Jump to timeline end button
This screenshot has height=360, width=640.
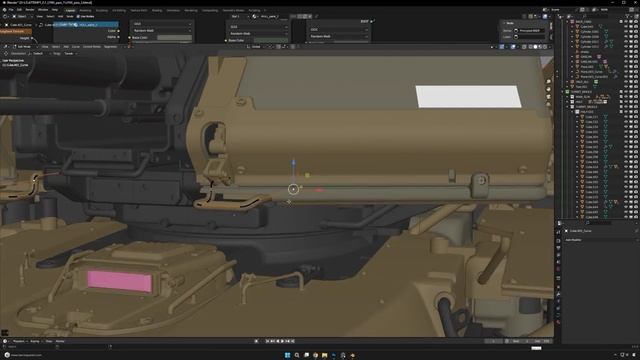click(292, 341)
